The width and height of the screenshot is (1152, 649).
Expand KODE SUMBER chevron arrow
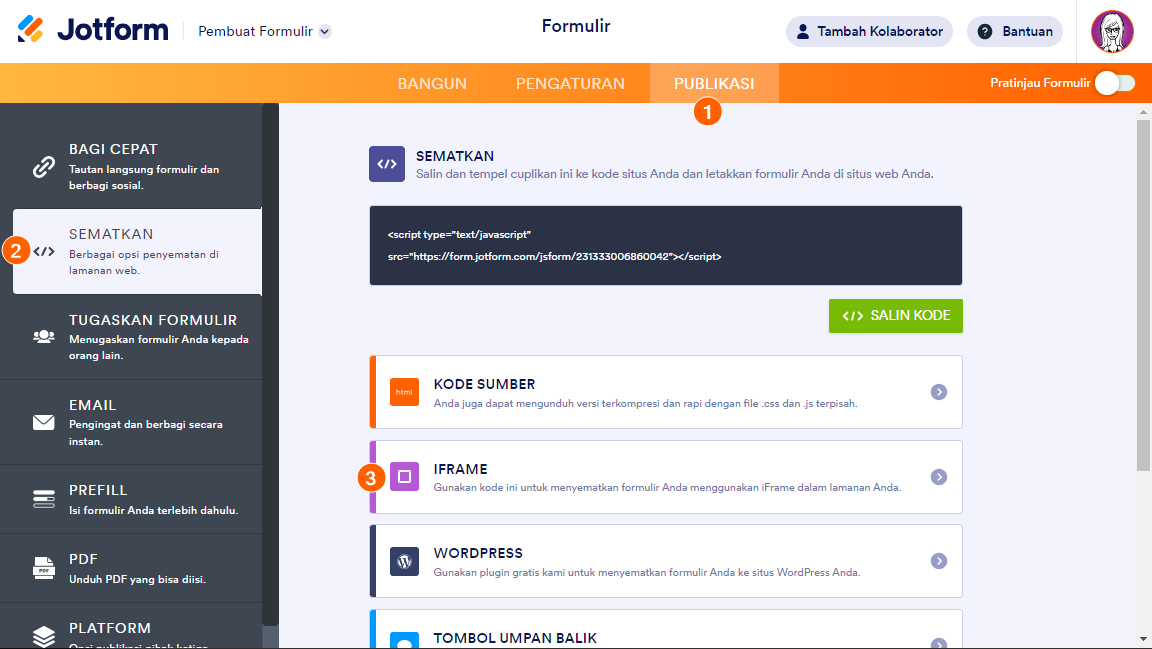click(x=938, y=392)
